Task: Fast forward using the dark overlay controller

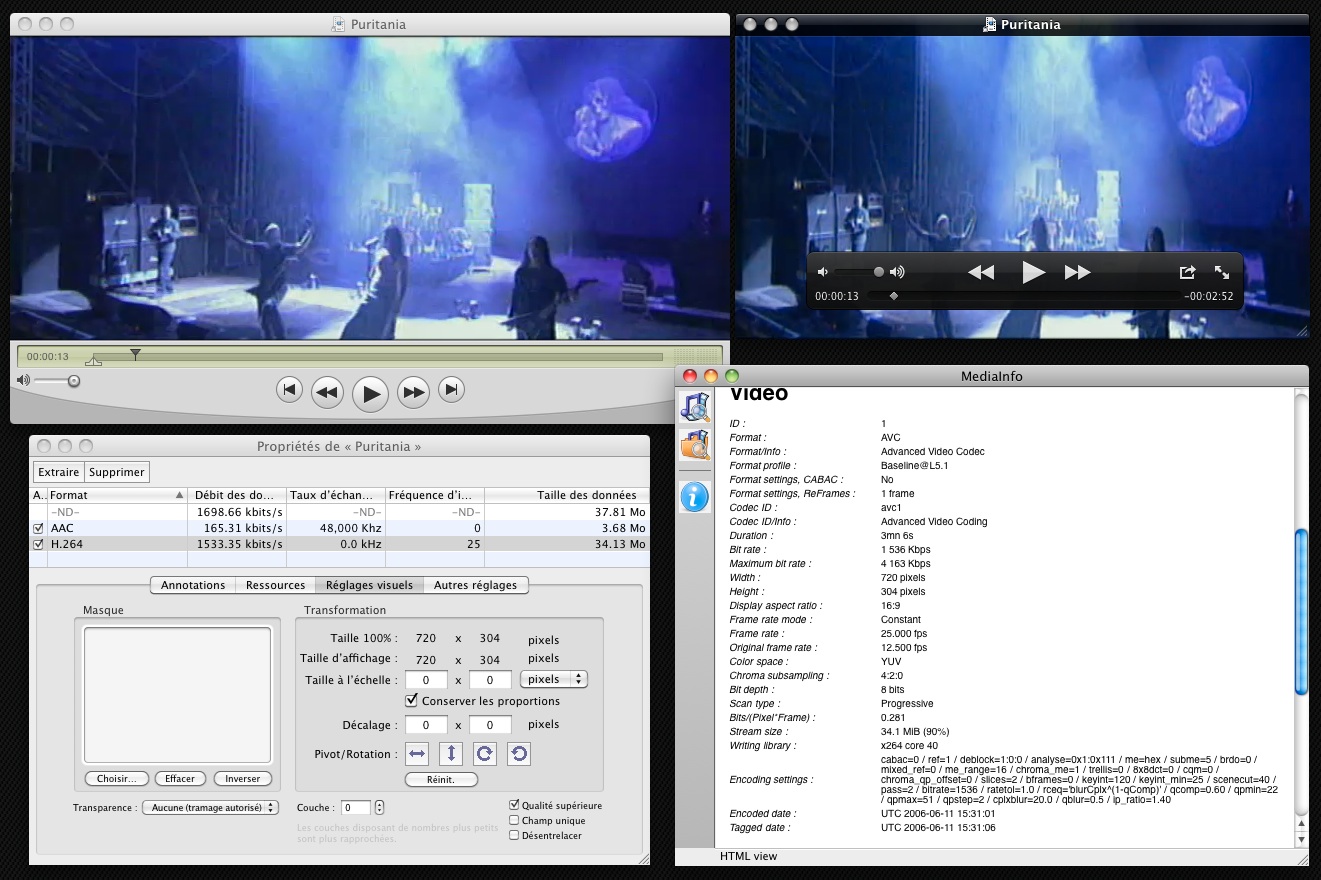Action: [x=1077, y=272]
